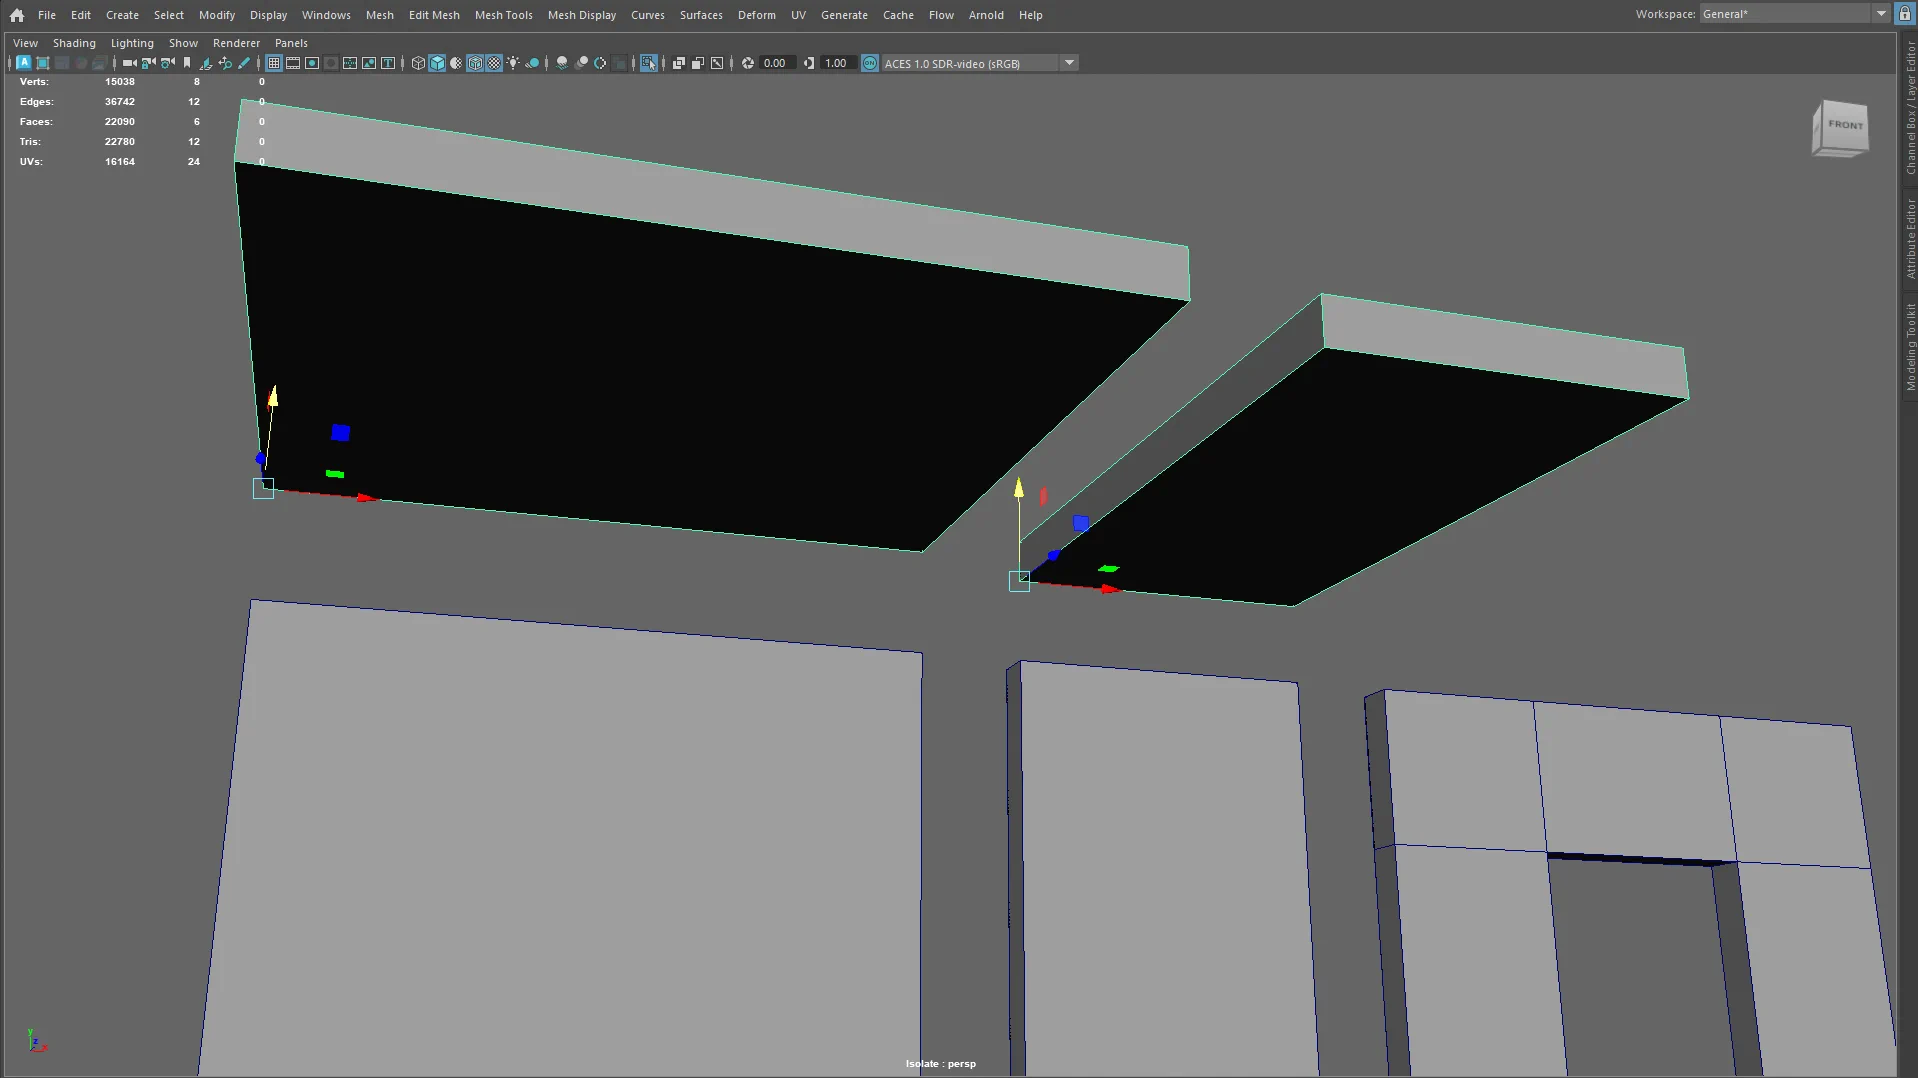Click the select camera icon
The height and width of the screenshot is (1078, 1918).
tap(129, 63)
